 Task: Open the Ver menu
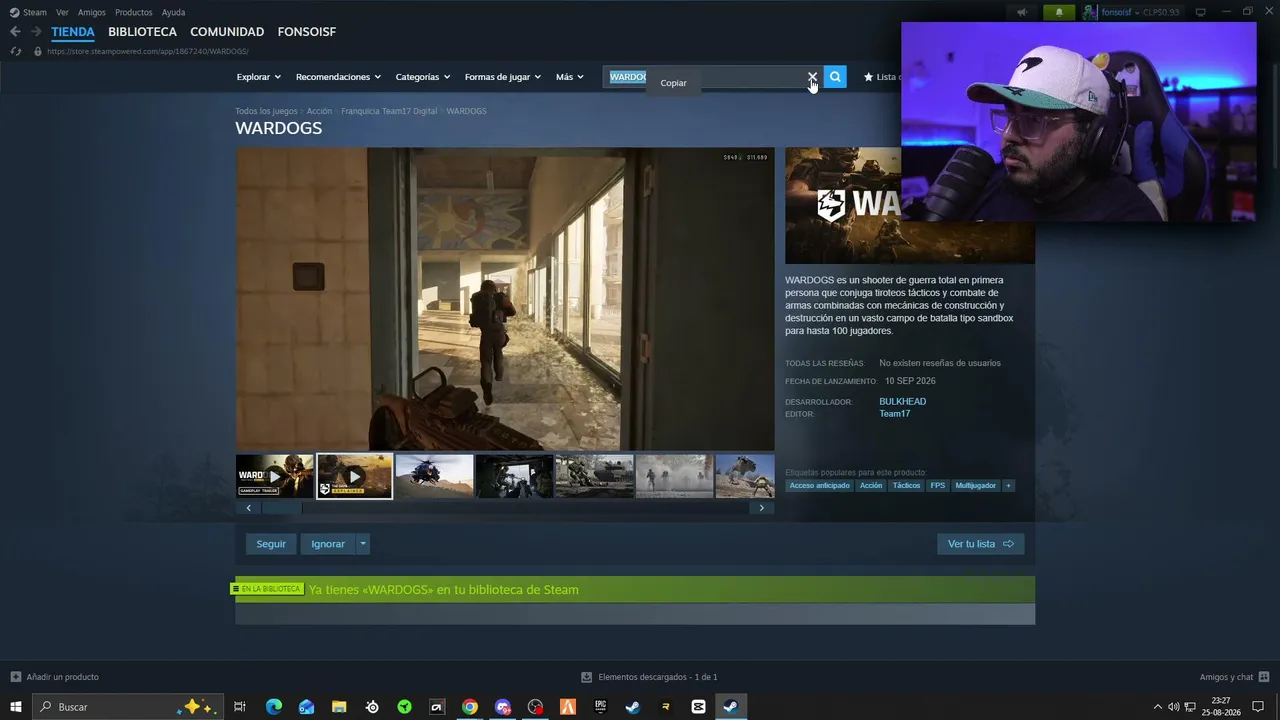62,12
